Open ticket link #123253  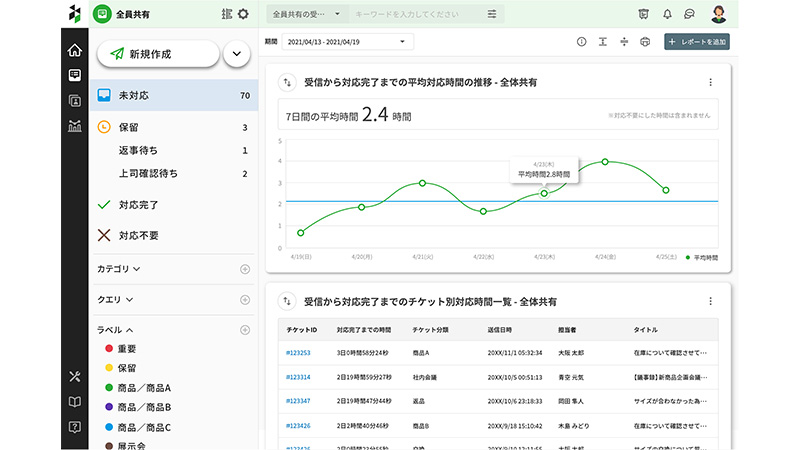coord(298,353)
